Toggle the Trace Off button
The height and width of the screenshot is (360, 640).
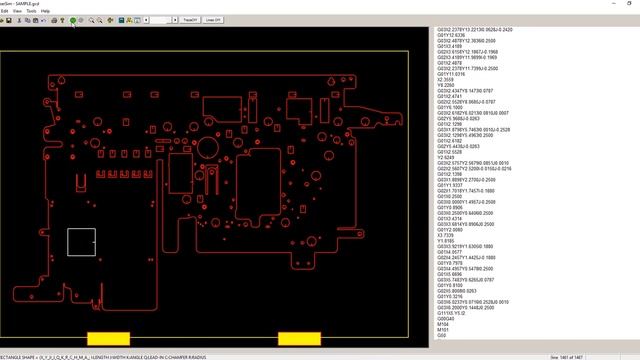pyautogui.click(x=190, y=20)
